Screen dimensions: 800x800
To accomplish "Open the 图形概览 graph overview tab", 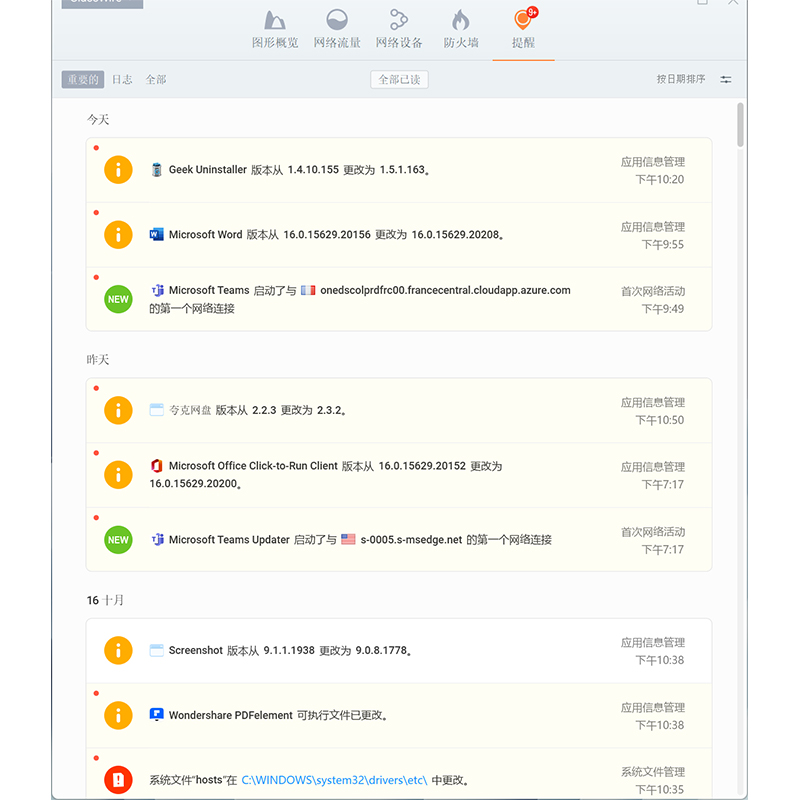I will pyautogui.click(x=275, y=30).
